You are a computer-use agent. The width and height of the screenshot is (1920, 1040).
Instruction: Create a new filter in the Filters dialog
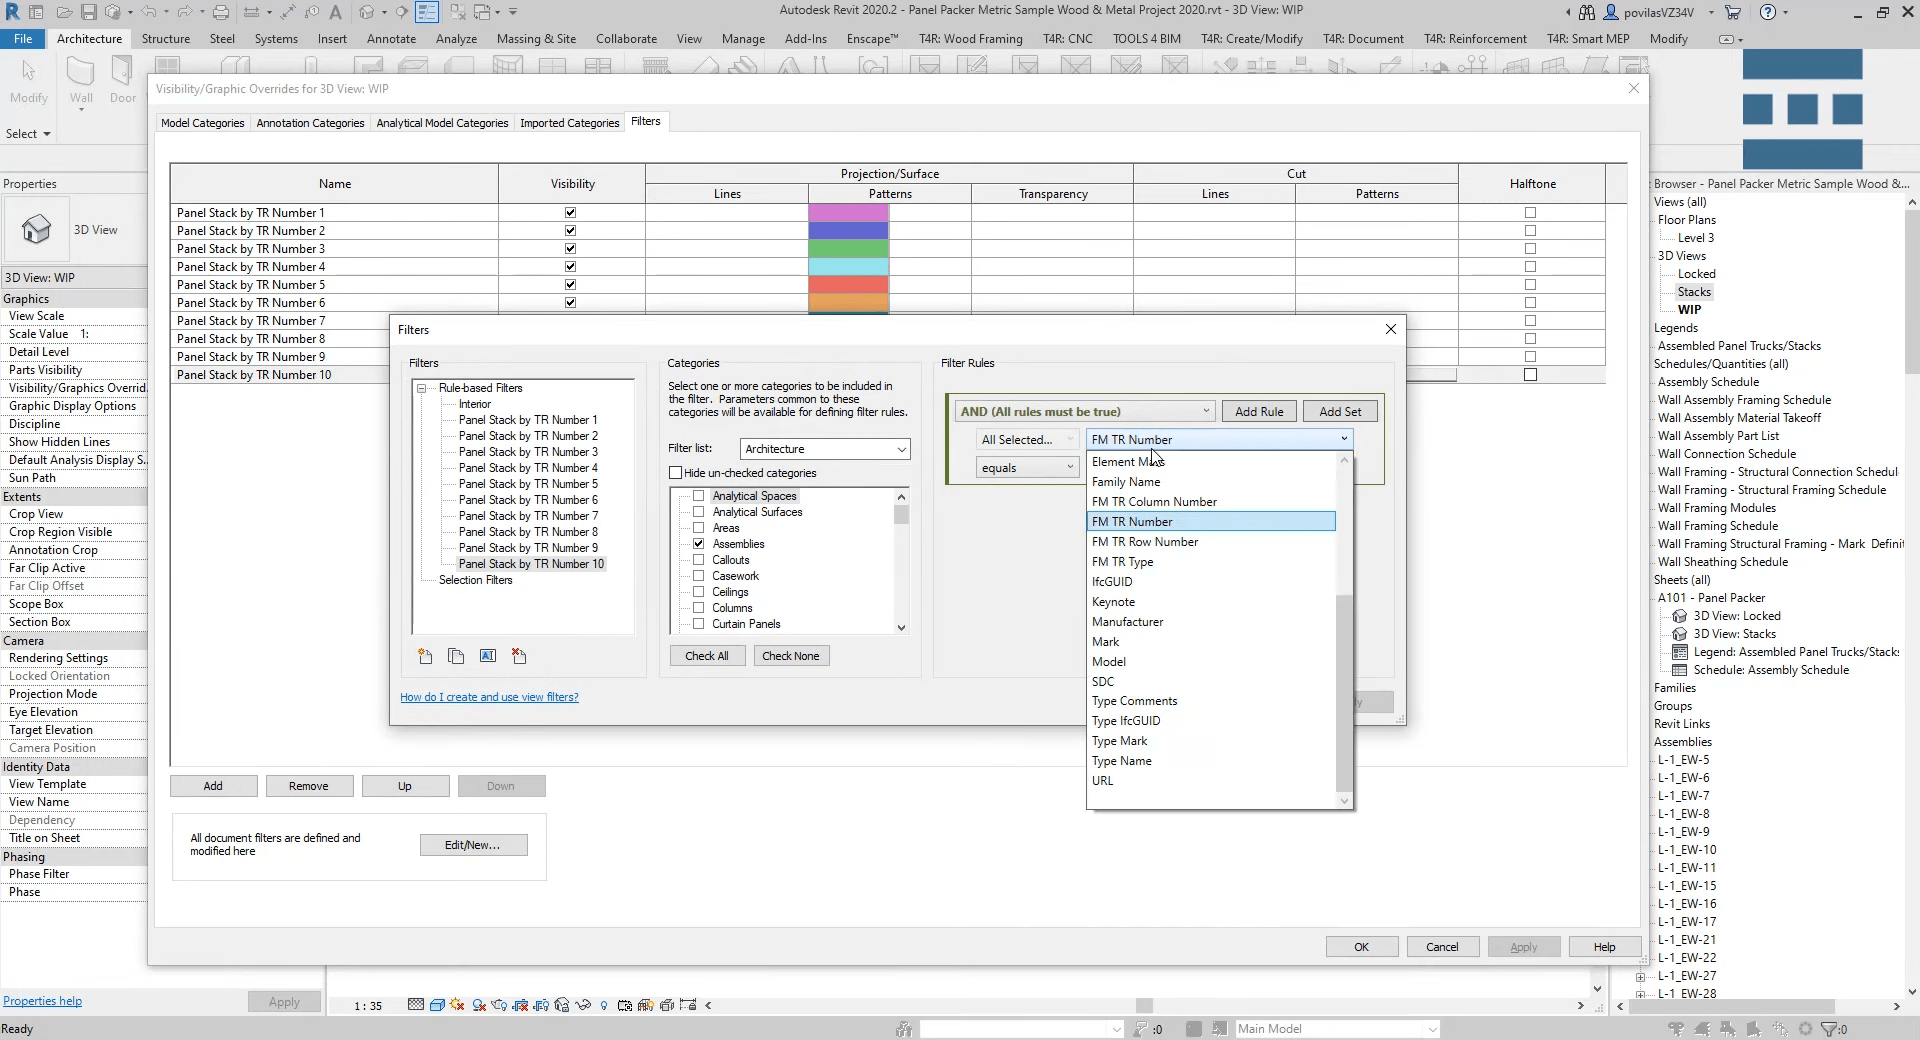(x=424, y=656)
